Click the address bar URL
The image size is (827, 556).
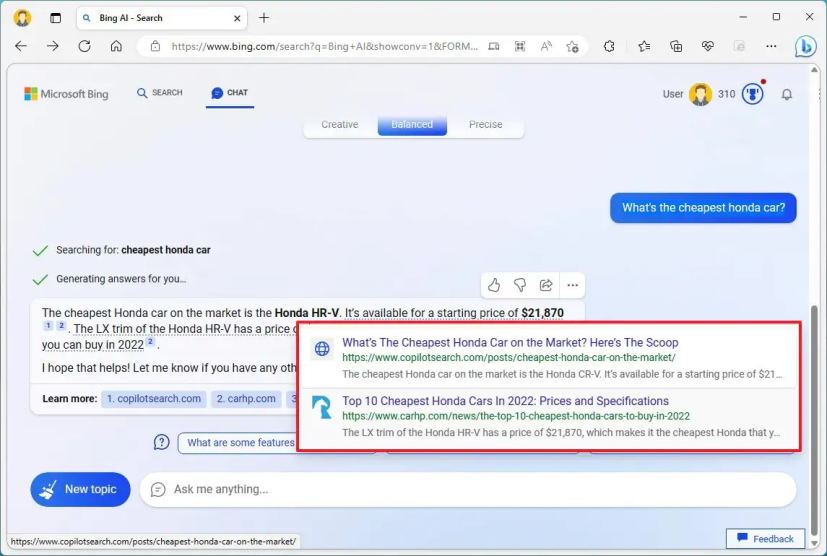[x=324, y=46]
